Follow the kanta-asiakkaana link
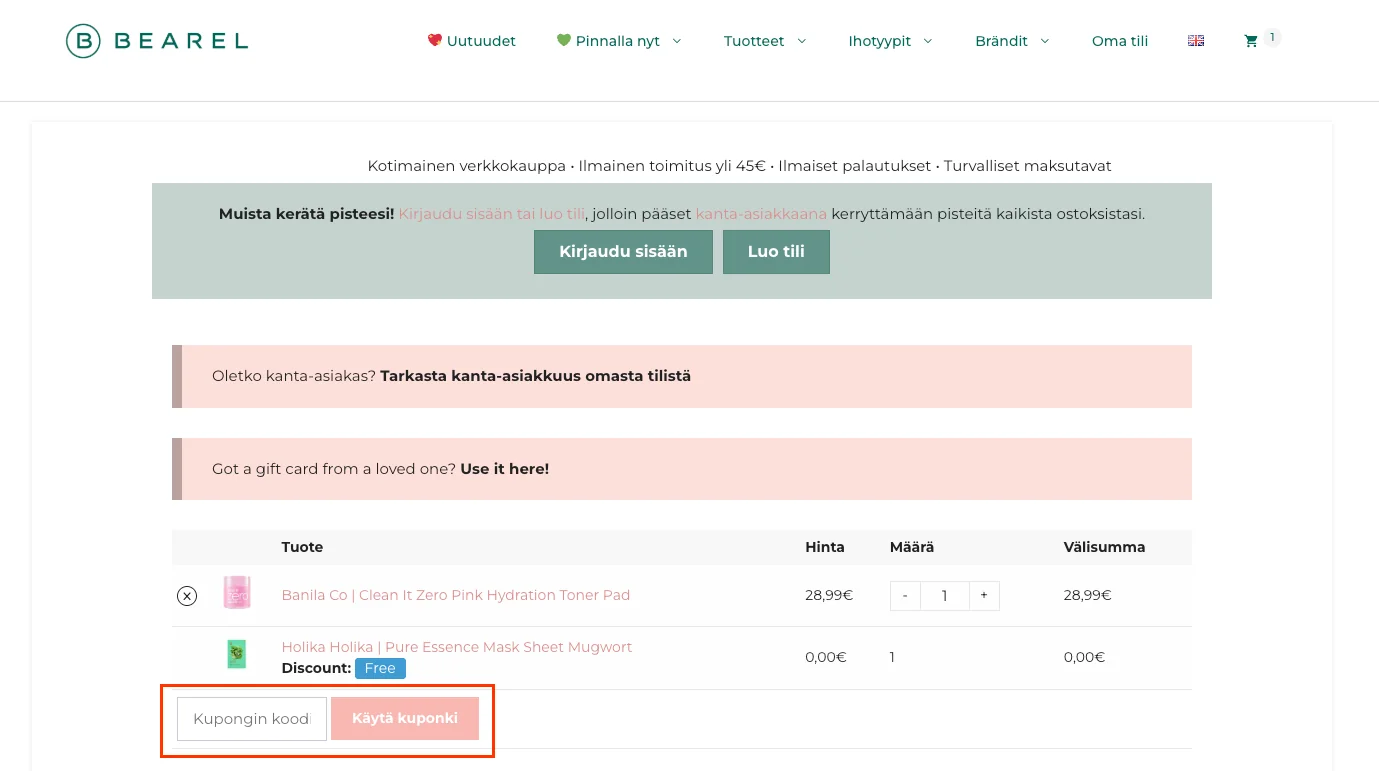Screen dimensions: 1379x771 (761, 214)
